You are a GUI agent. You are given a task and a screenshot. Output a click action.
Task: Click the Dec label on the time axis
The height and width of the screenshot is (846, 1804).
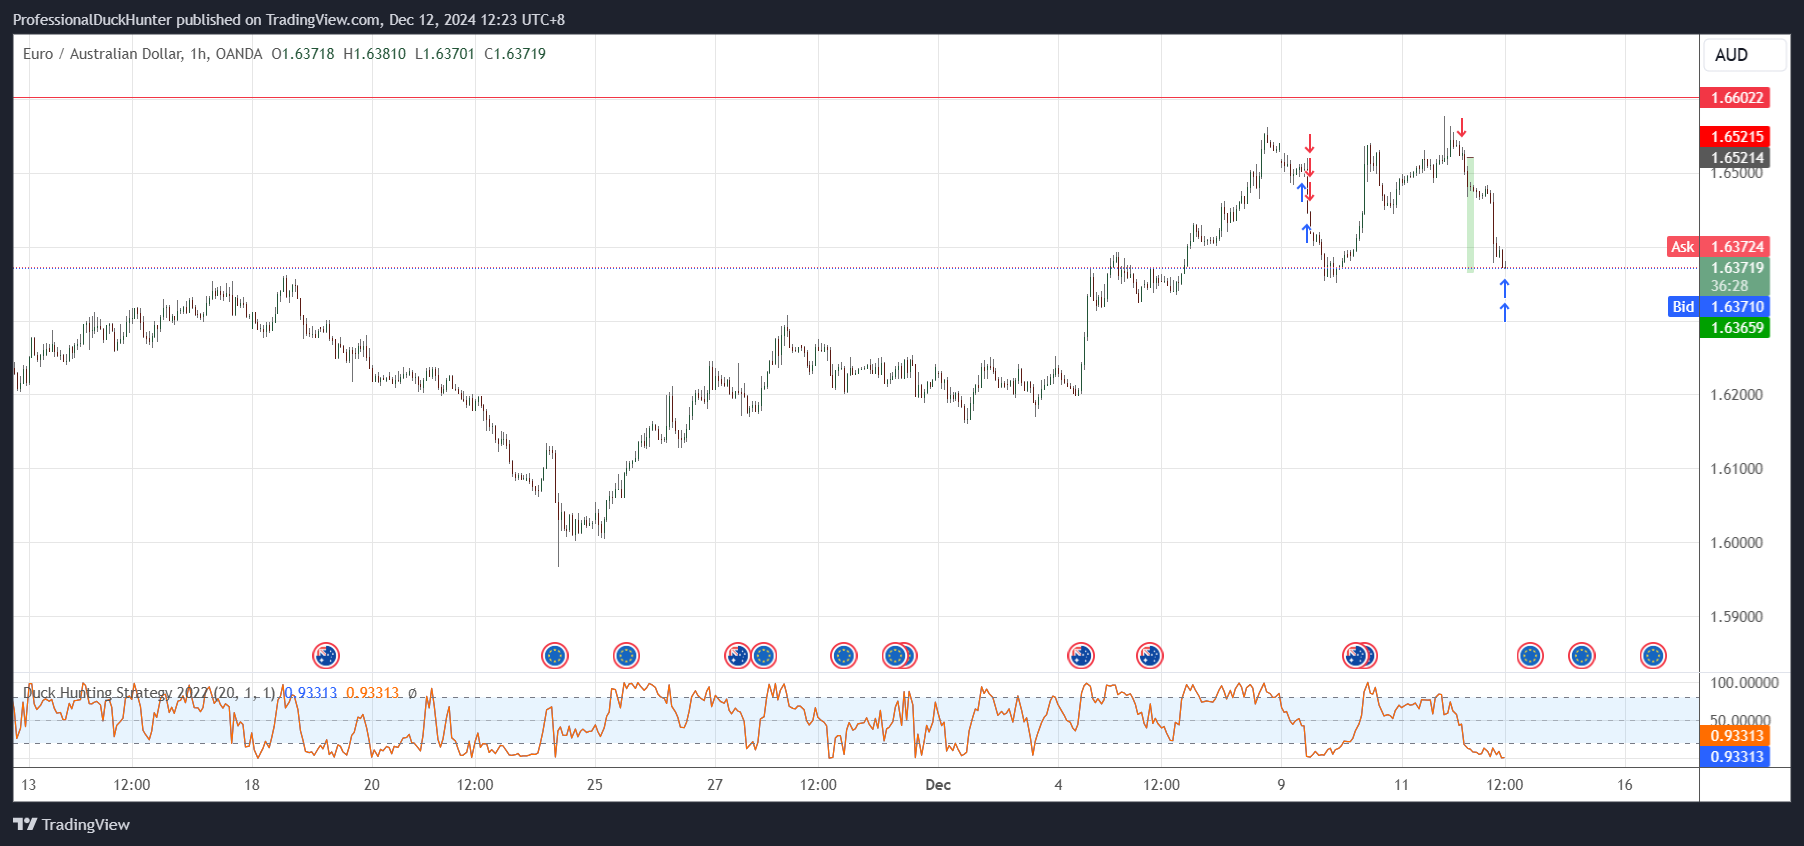tap(938, 785)
